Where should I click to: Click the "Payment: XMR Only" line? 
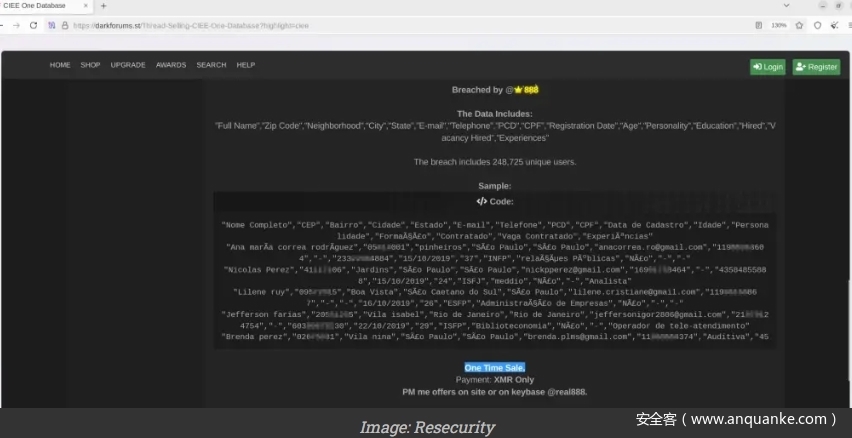(x=494, y=380)
